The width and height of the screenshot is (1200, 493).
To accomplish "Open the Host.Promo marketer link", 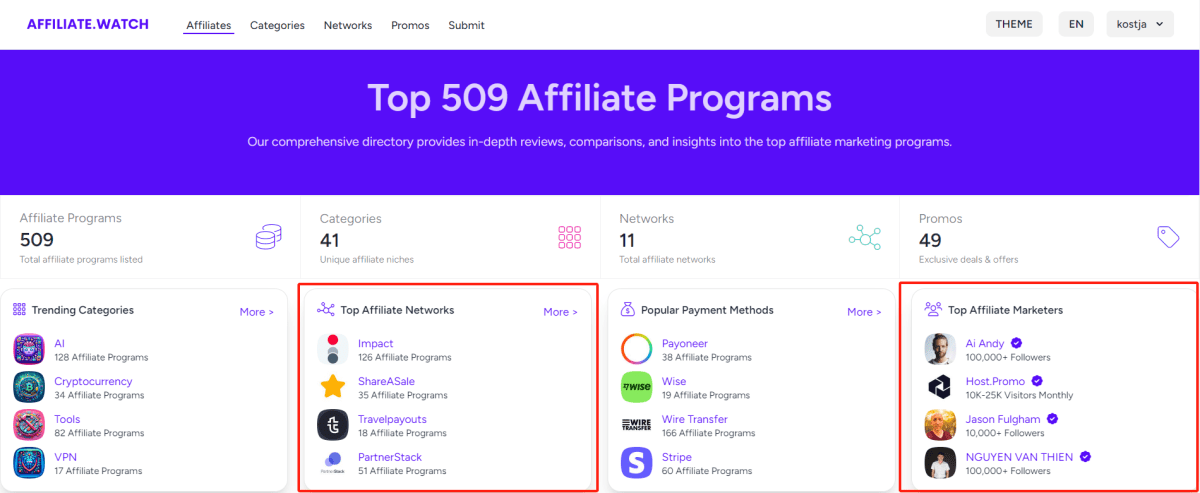I will [996, 381].
